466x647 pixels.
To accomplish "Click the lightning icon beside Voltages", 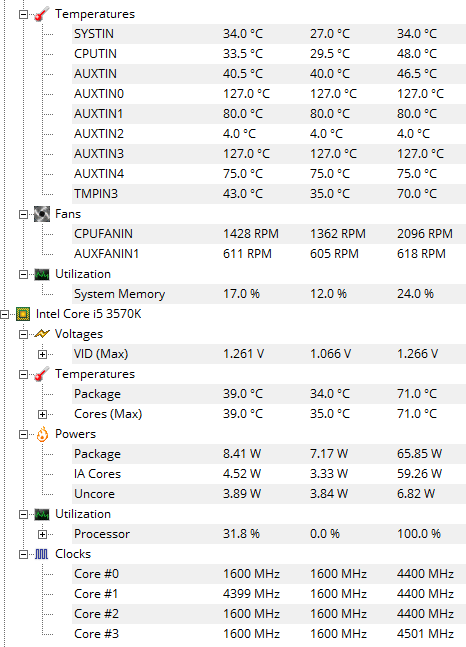I will click(x=42, y=334).
